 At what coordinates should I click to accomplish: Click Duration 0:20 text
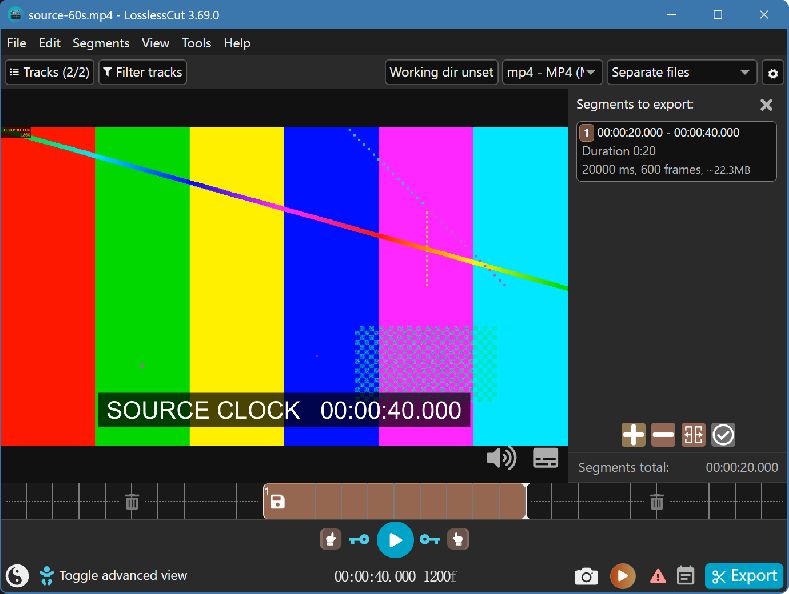point(618,151)
